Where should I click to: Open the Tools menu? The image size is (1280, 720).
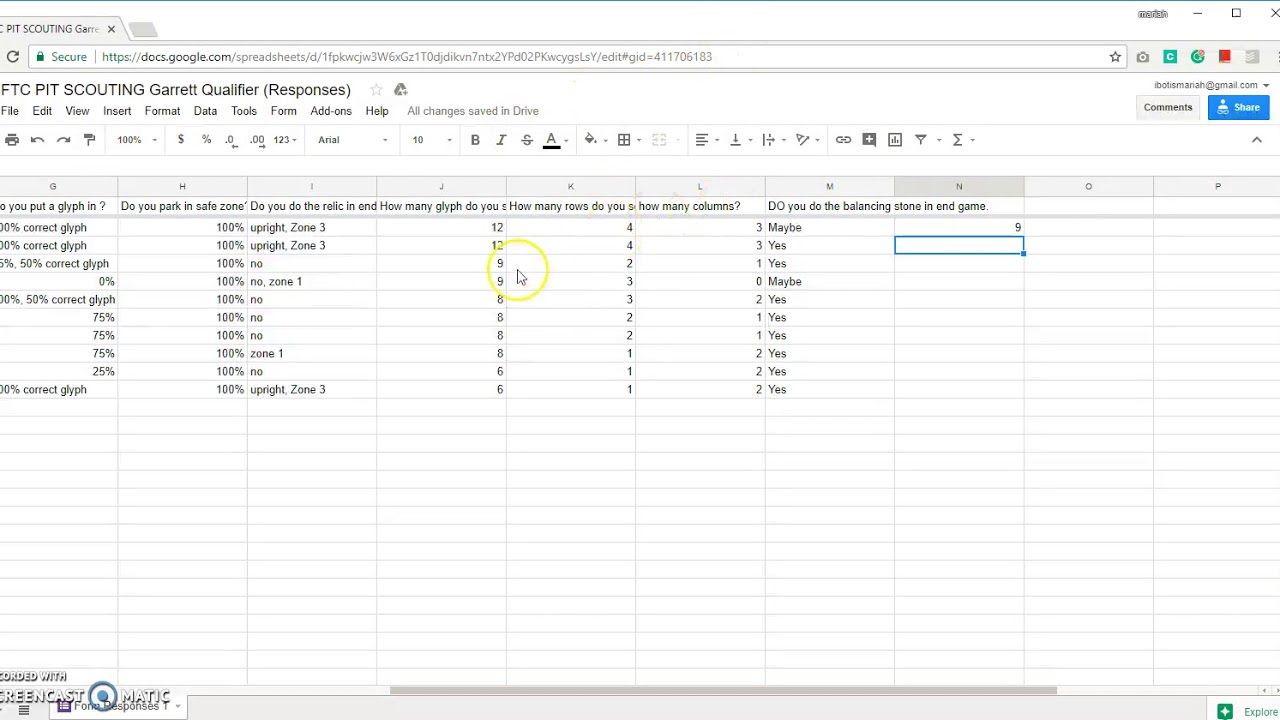pos(244,111)
